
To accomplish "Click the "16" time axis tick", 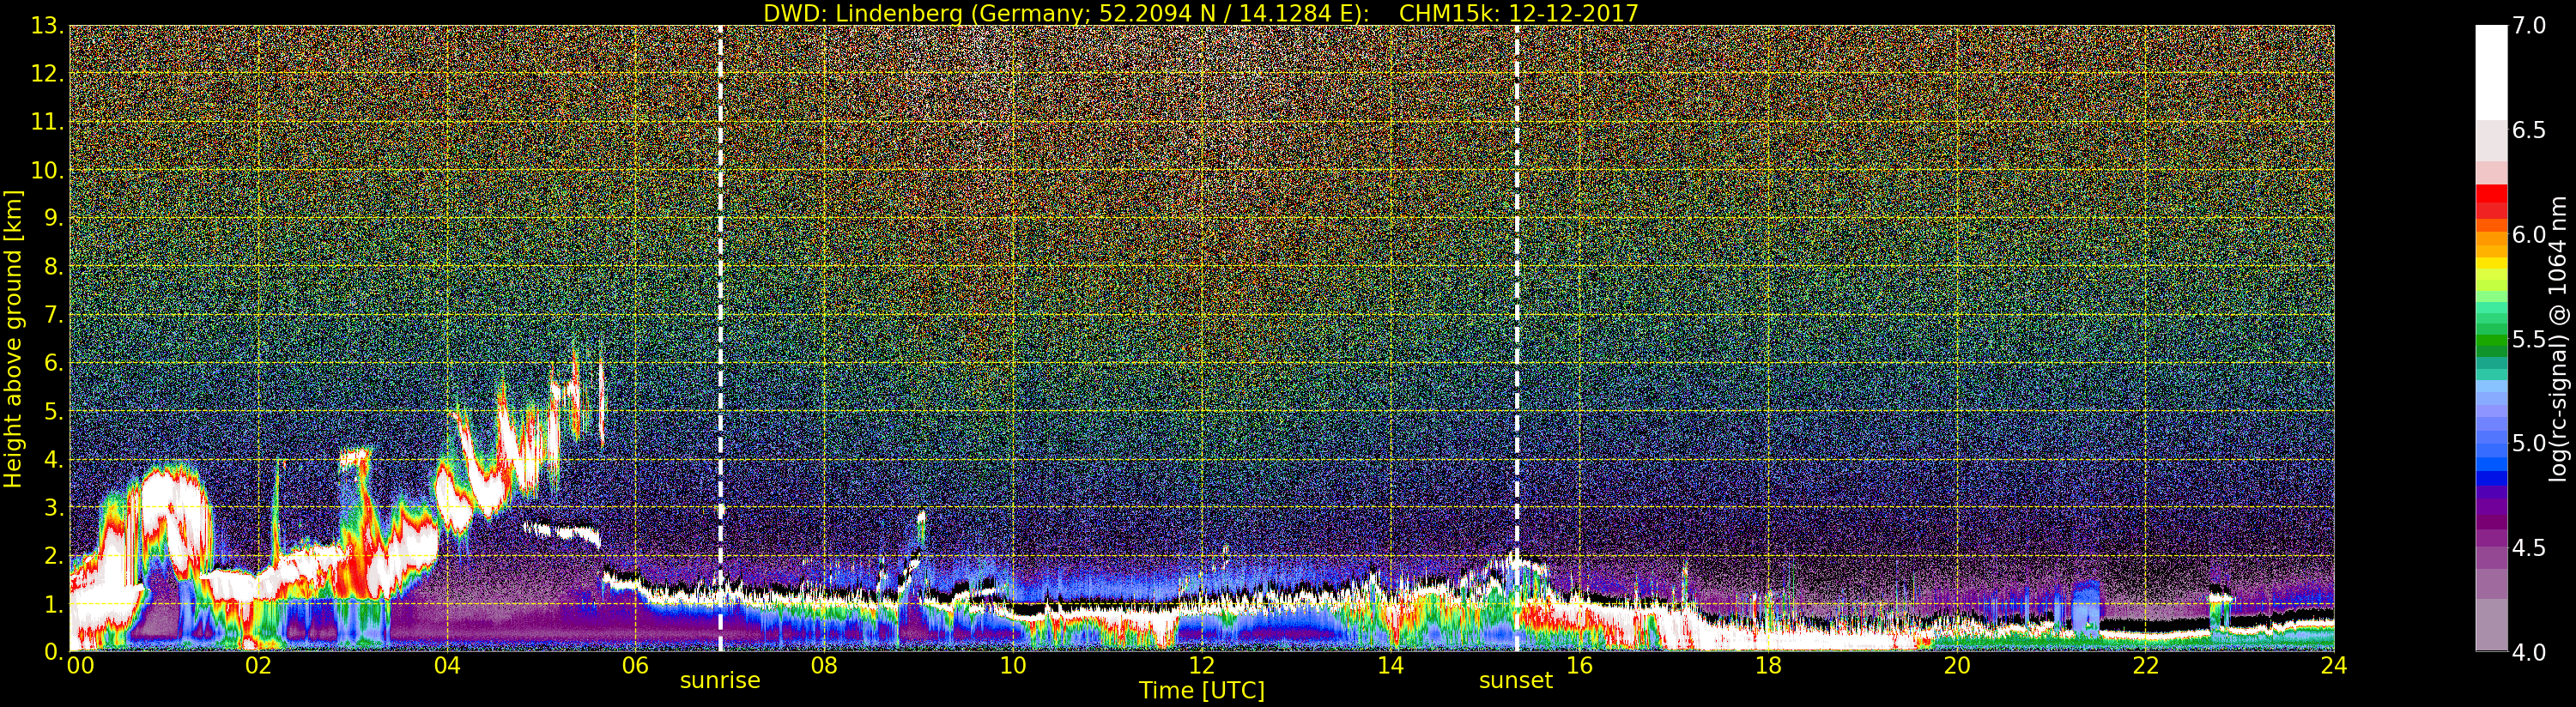I will click(x=1579, y=666).
